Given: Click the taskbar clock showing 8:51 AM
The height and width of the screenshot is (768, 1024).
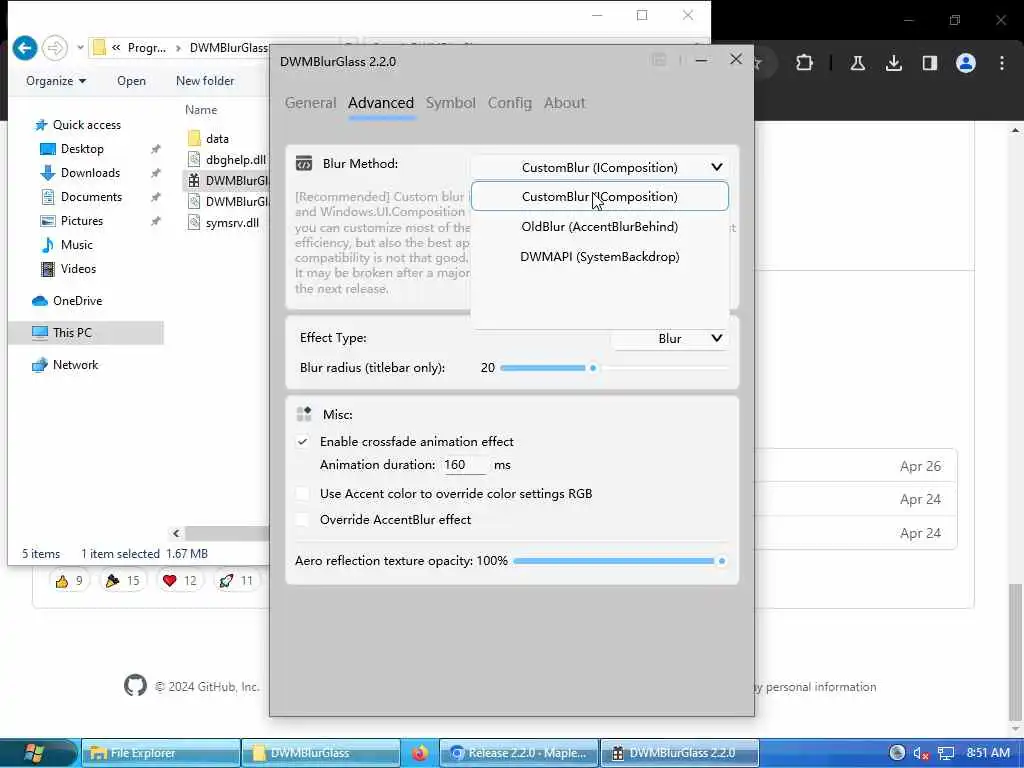Looking at the screenshot, I should pos(987,752).
